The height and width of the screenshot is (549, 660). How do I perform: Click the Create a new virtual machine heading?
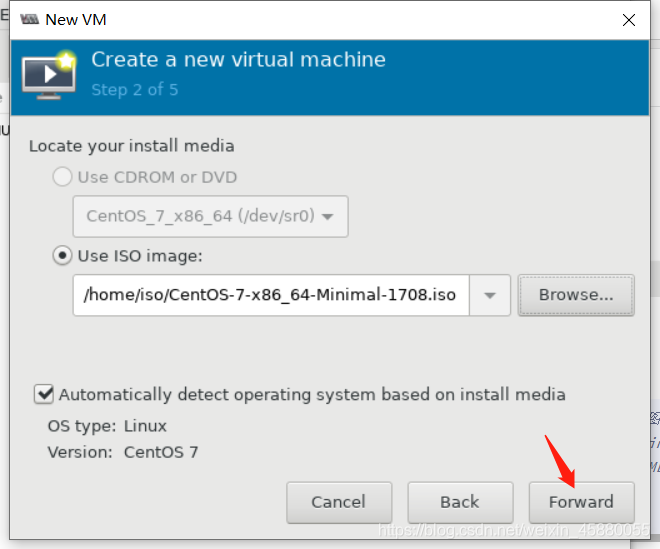pyautogui.click(x=238, y=59)
